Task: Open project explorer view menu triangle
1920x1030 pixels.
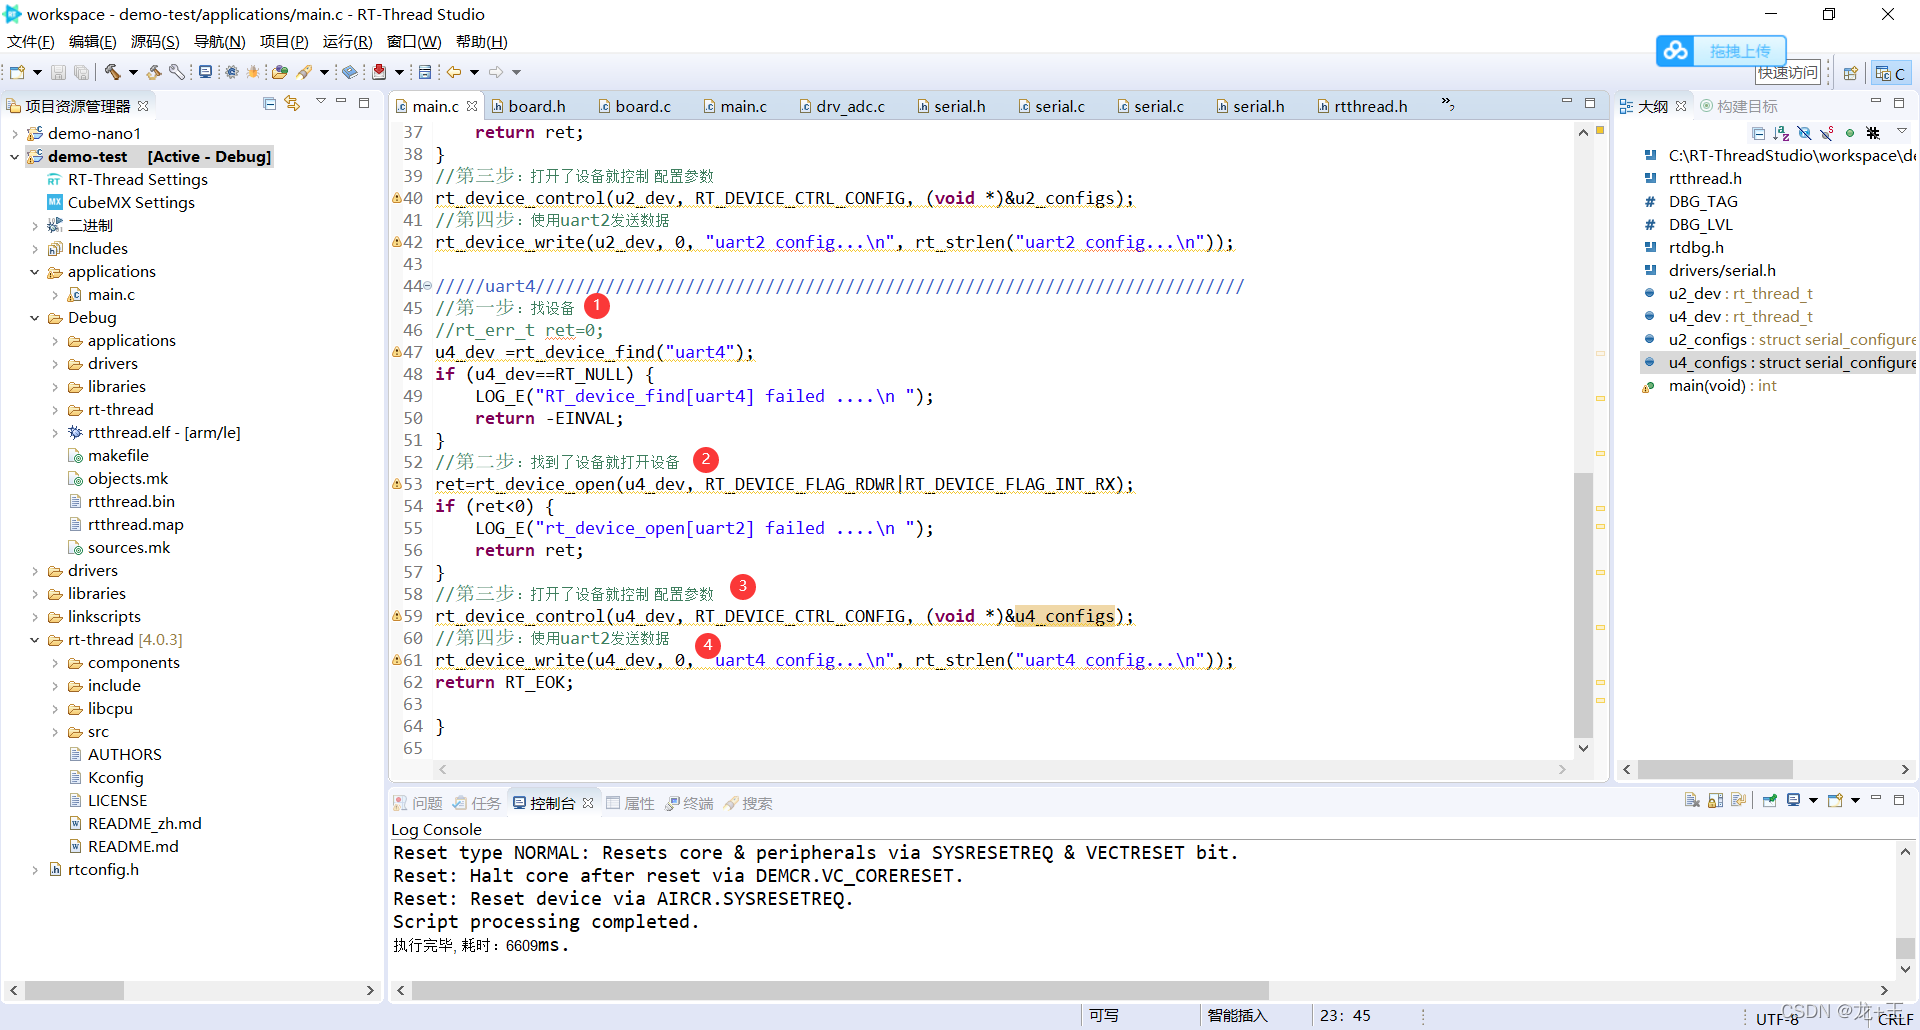Action: (x=320, y=102)
